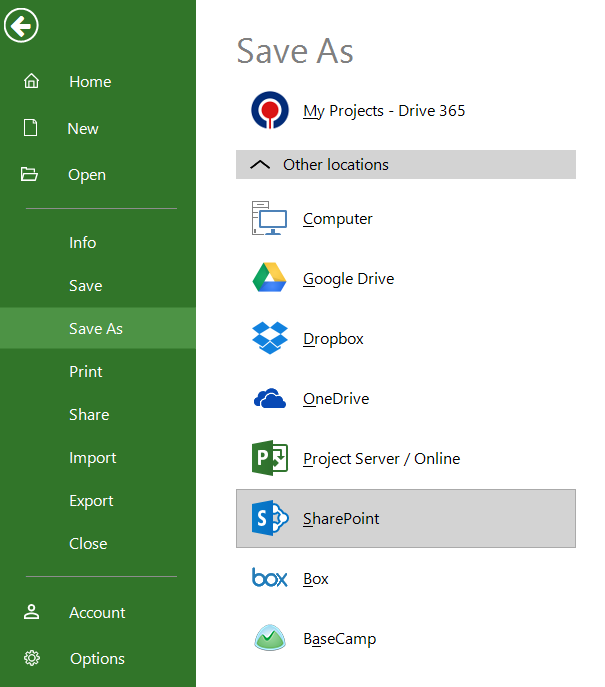This screenshot has width=605, height=687.
Task: Open the Share page
Action: coord(89,414)
